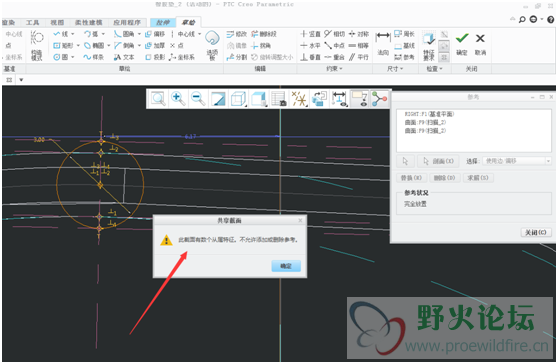This screenshot has height=364, width=558.
Task: Select the 样条 (Spline) tool
Action: pos(94,57)
